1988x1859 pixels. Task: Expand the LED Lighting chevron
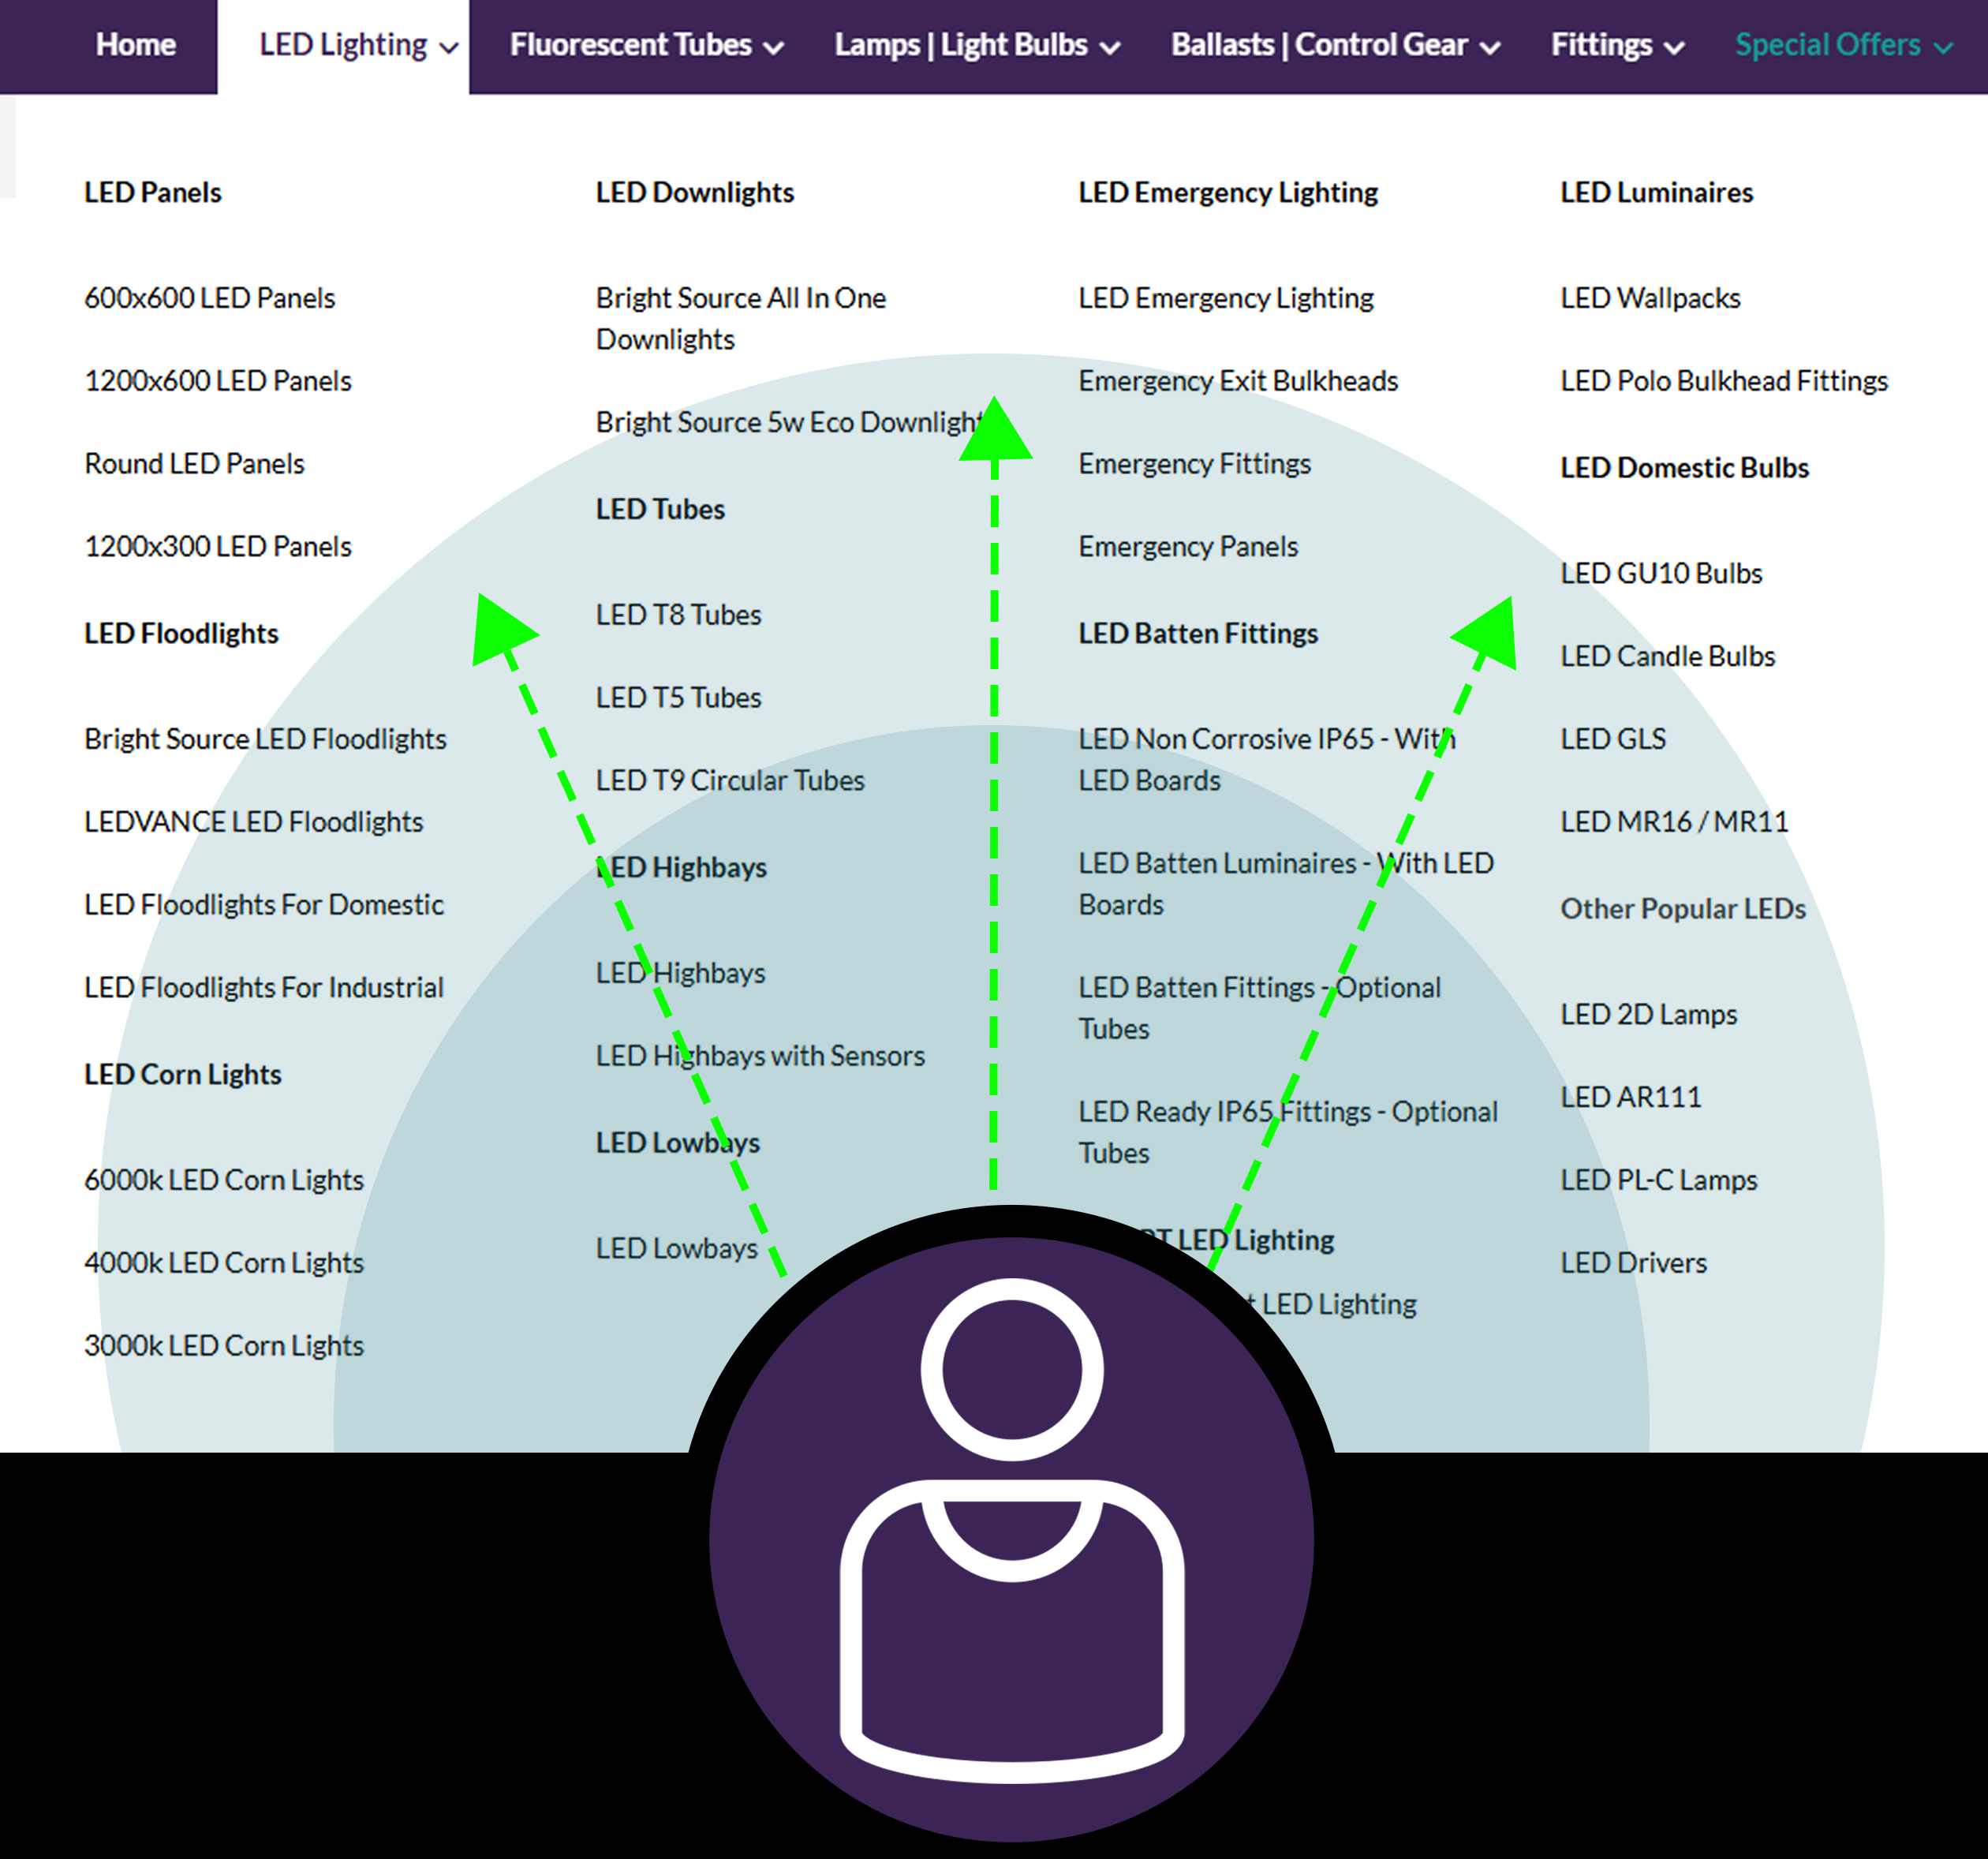(x=448, y=47)
